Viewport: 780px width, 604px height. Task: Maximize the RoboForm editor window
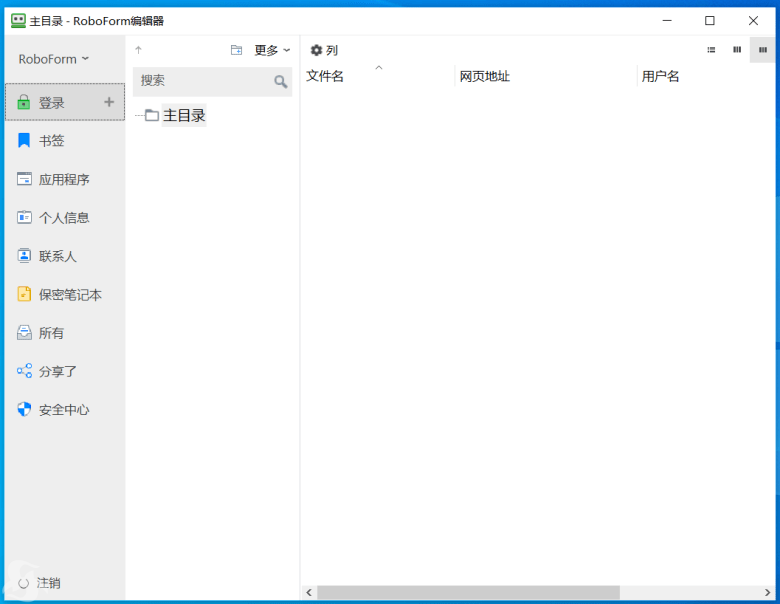710,20
